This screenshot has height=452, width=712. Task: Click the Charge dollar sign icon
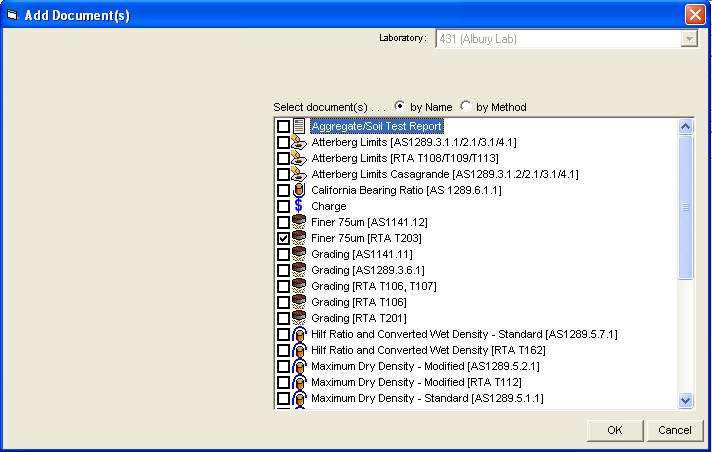299,207
